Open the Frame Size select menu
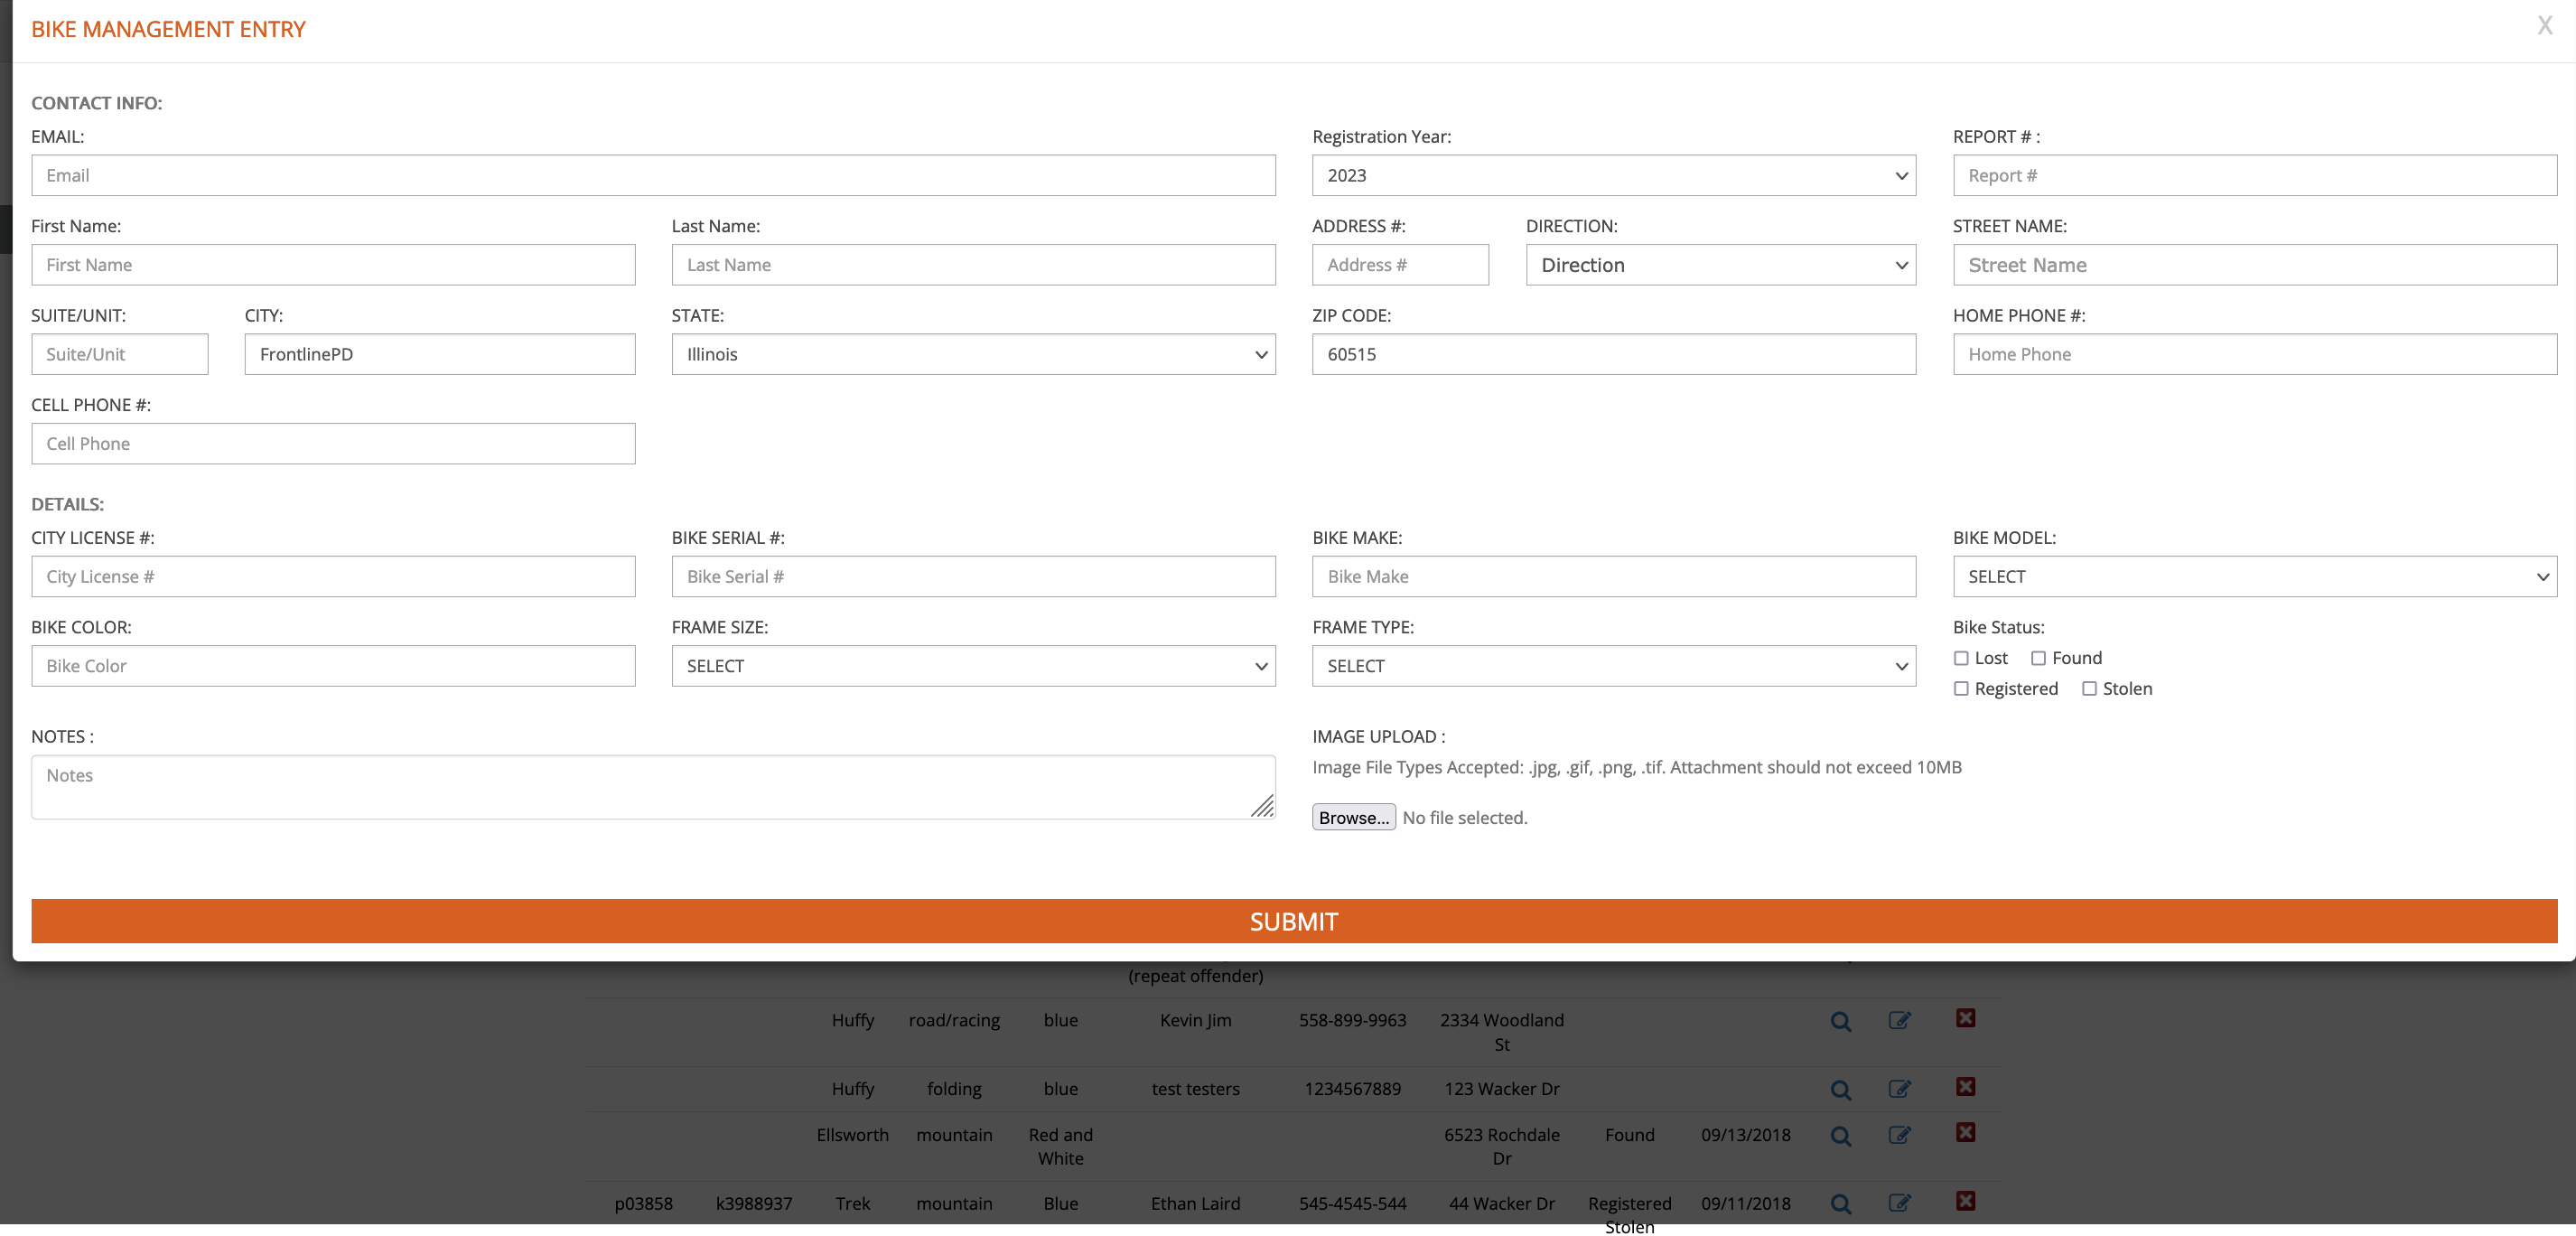This screenshot has height=1236, width=2576. coord(973,666)
